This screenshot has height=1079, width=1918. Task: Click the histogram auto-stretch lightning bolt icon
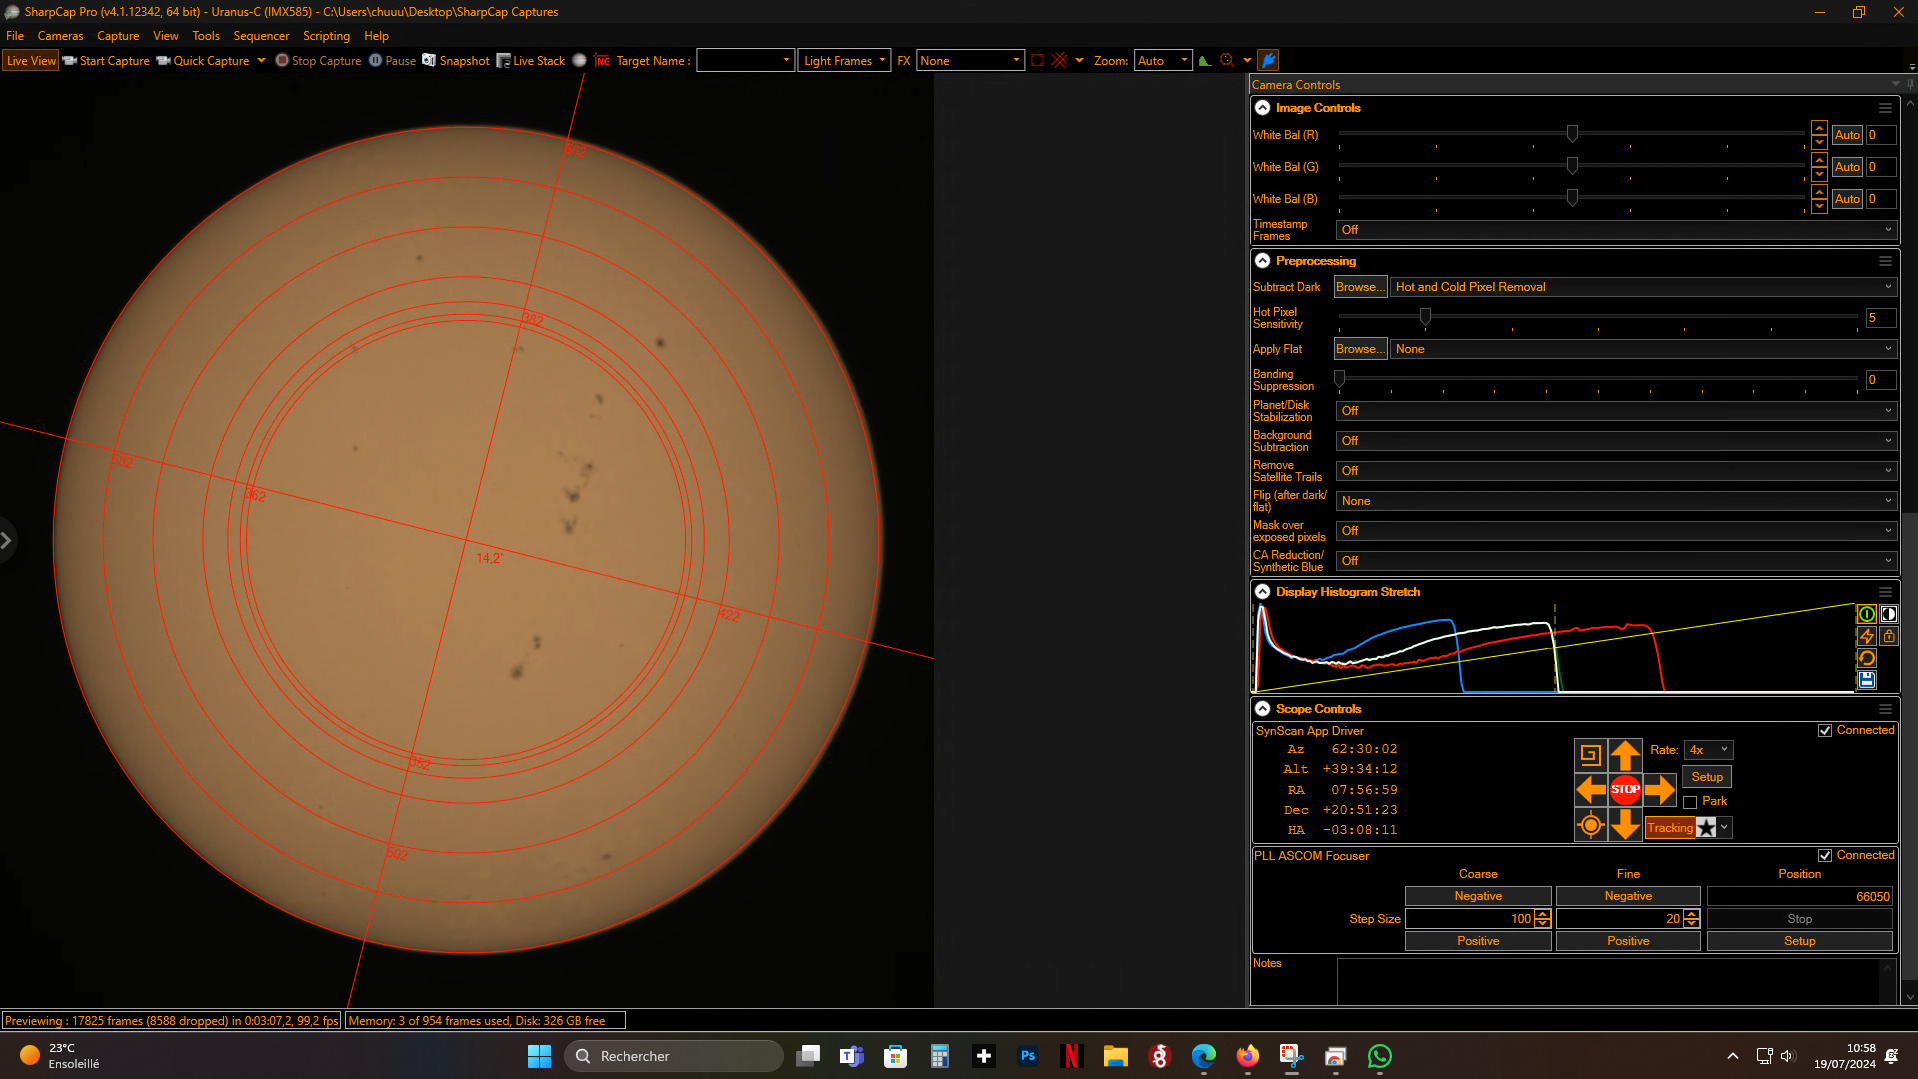1866,636
